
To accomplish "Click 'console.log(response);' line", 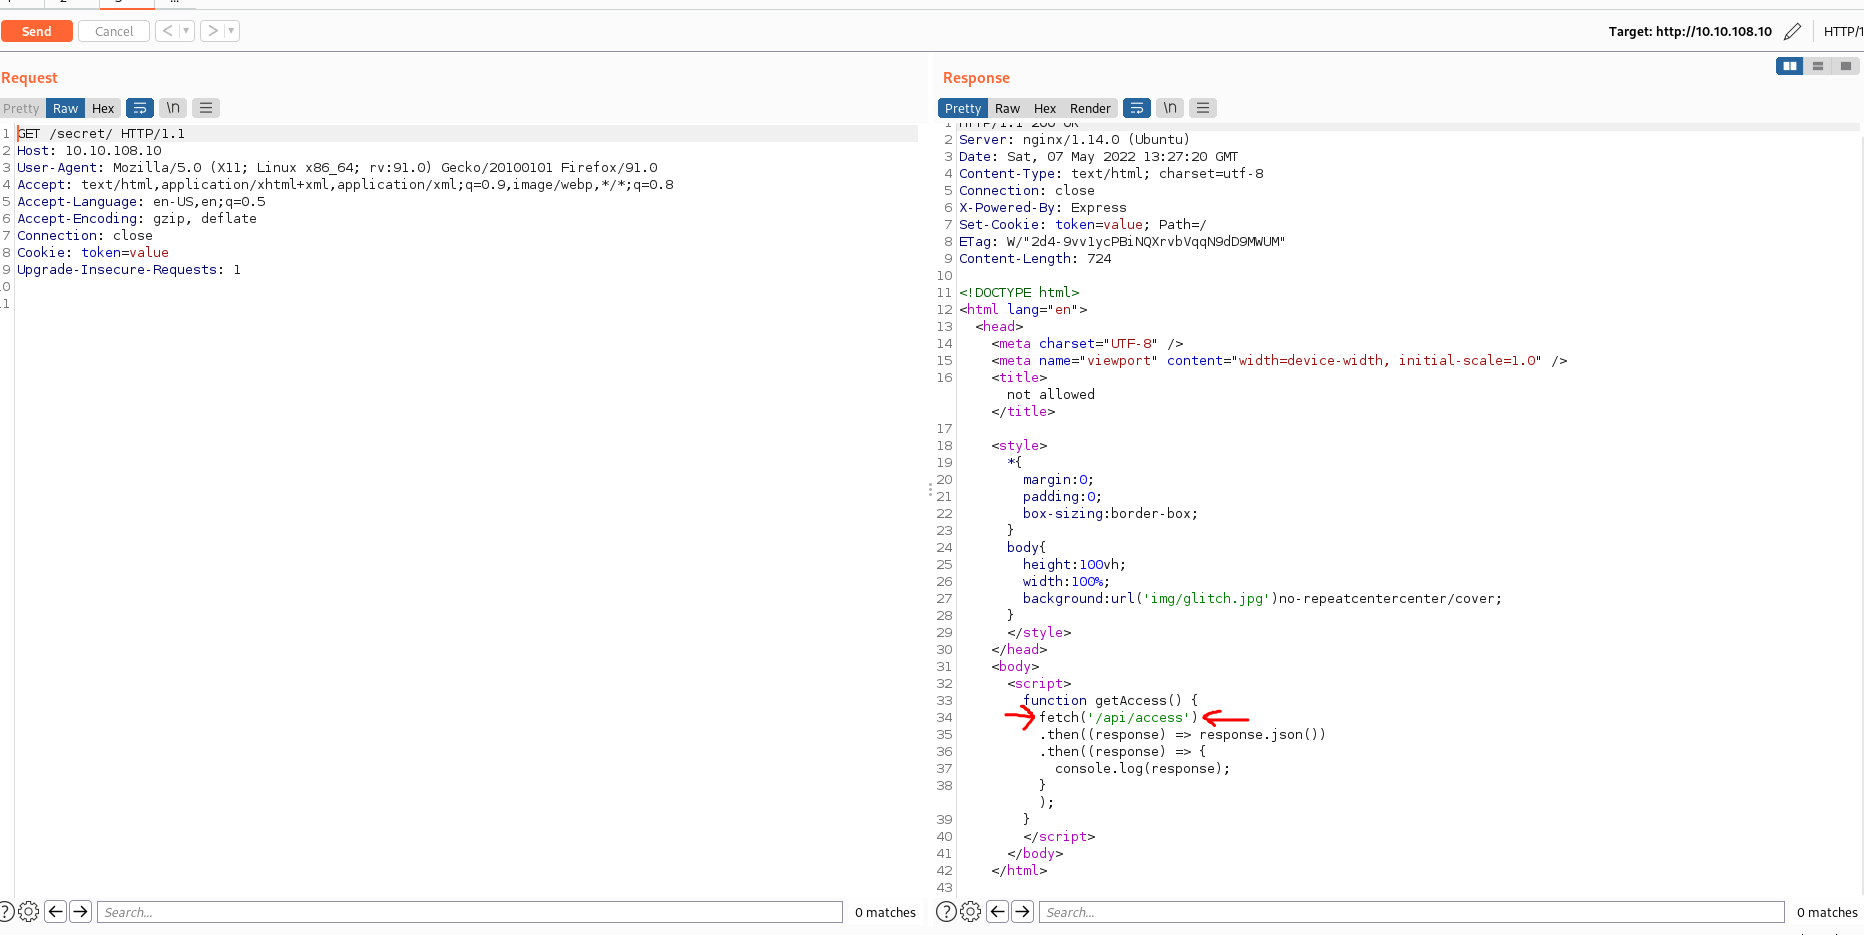I will click(1142, 769).
